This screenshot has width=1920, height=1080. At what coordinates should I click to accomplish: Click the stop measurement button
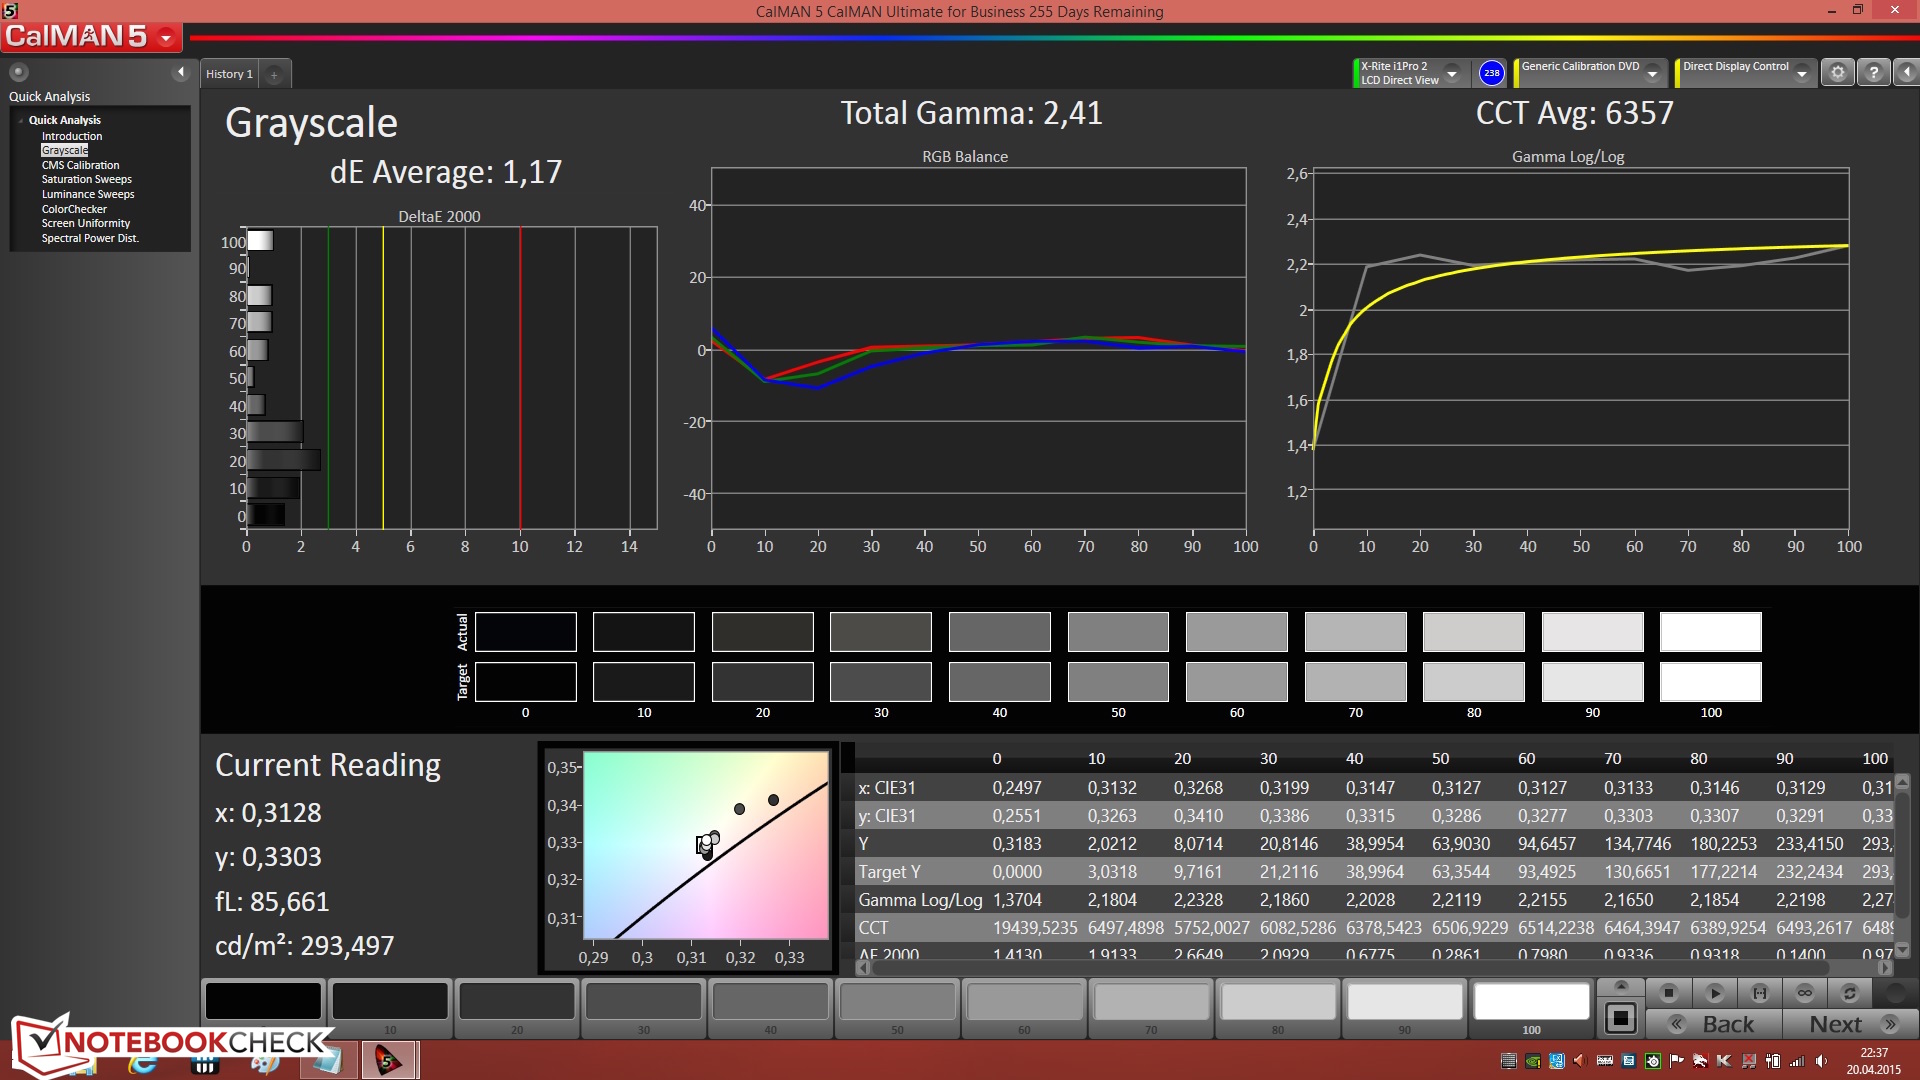point(1668,993)
